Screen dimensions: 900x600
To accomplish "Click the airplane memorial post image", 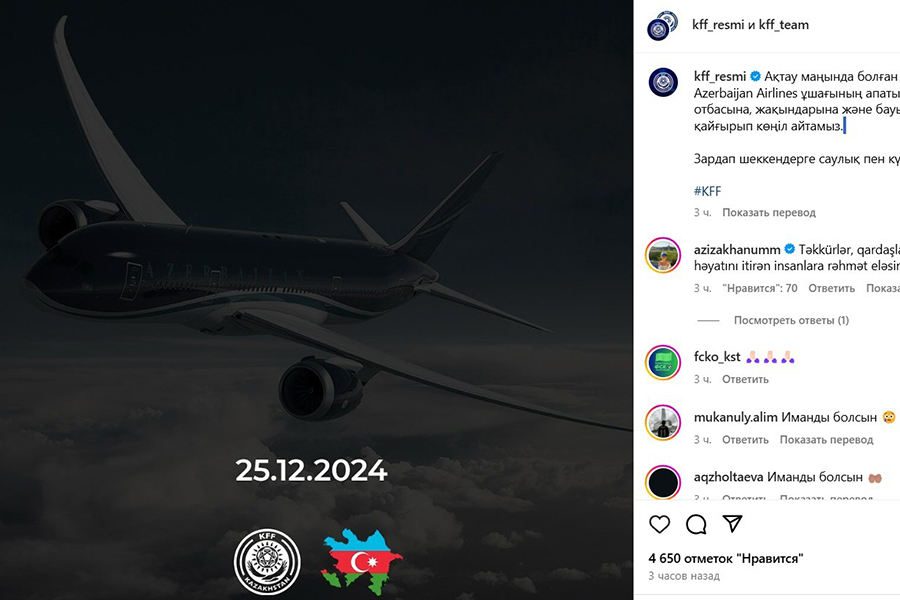I will point(316,300).
